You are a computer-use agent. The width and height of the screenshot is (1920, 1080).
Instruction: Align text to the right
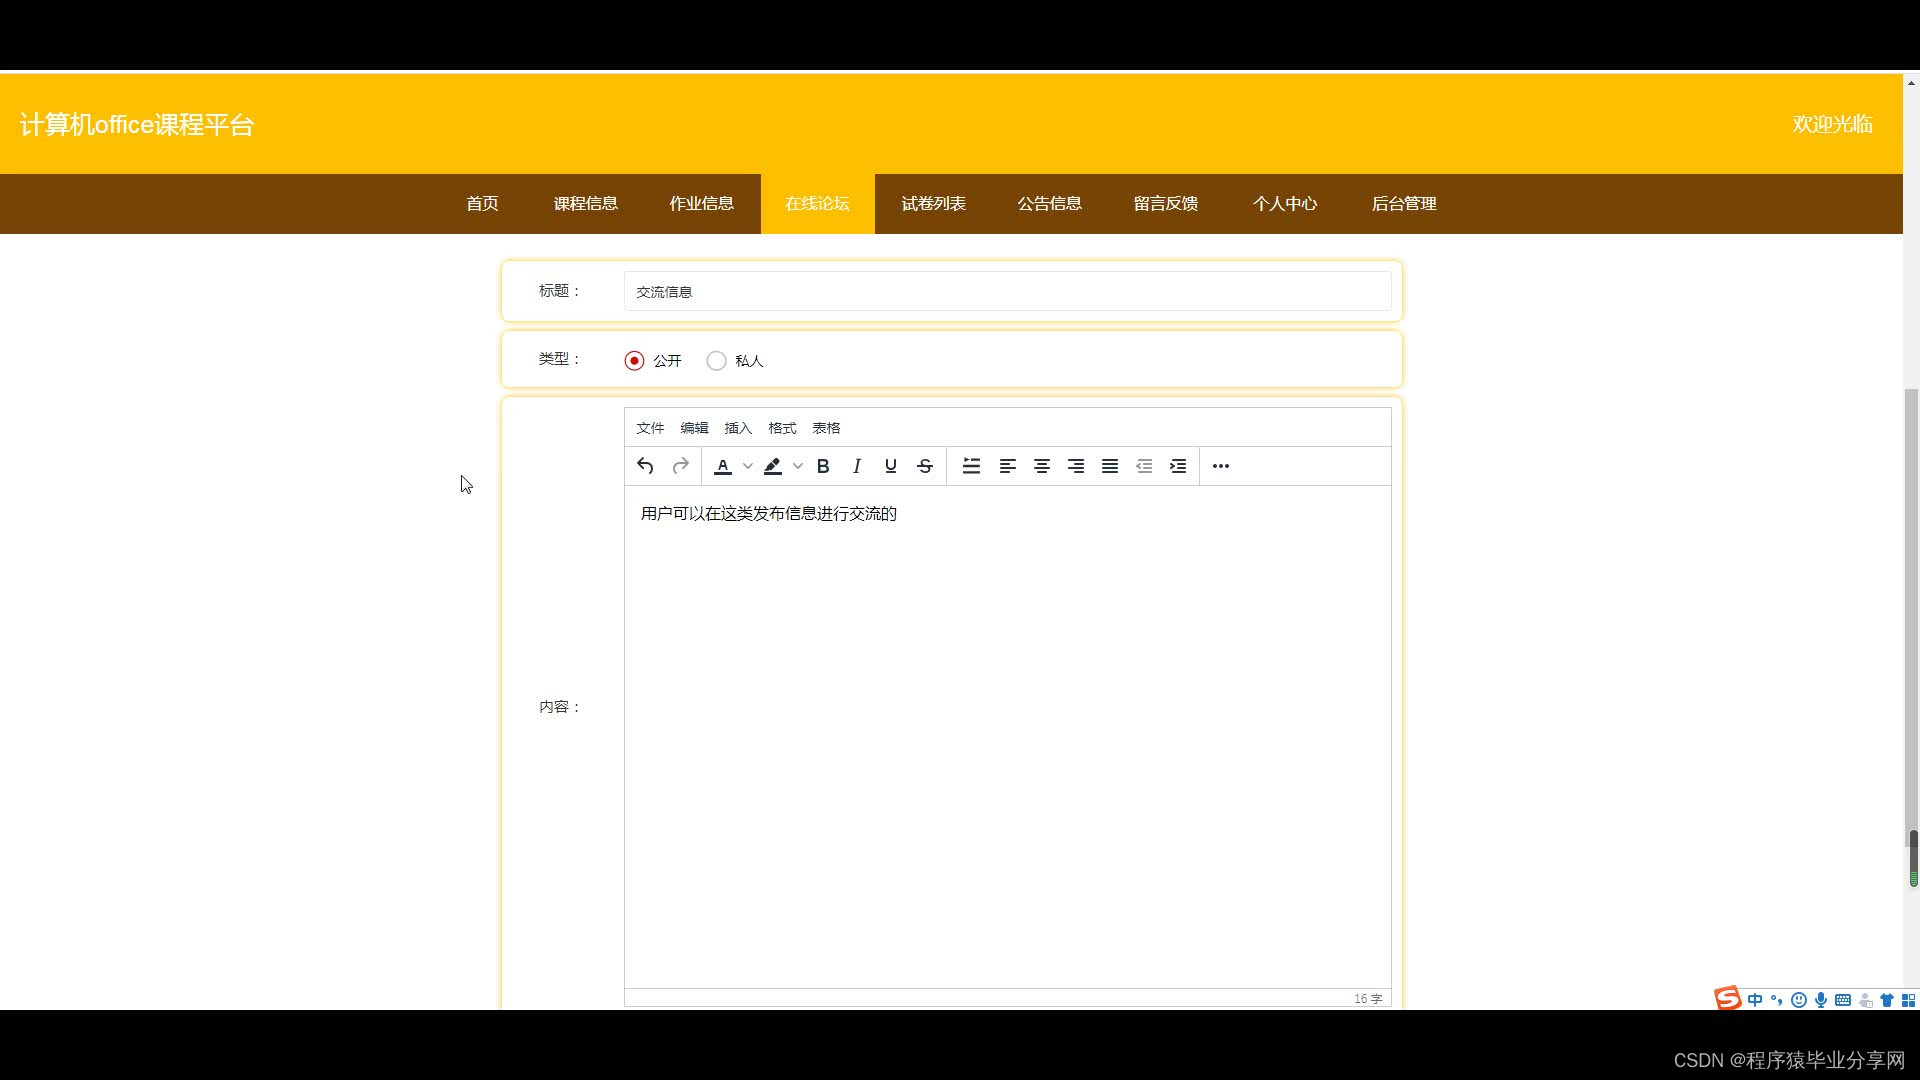1076,466
